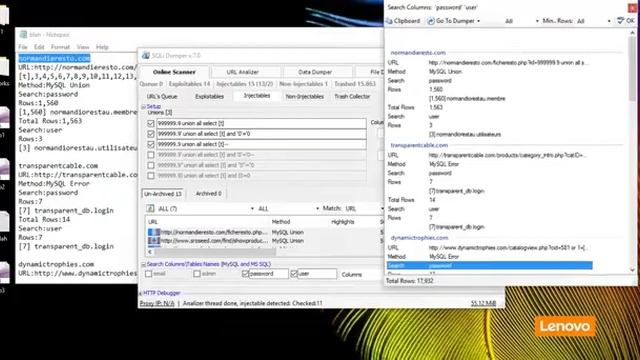Image resolution: width=640 pixels, height=360 pixels.
Task: Click the 'Total Rows:1,563' line in Notepad
Action: [x=50, y=121]
